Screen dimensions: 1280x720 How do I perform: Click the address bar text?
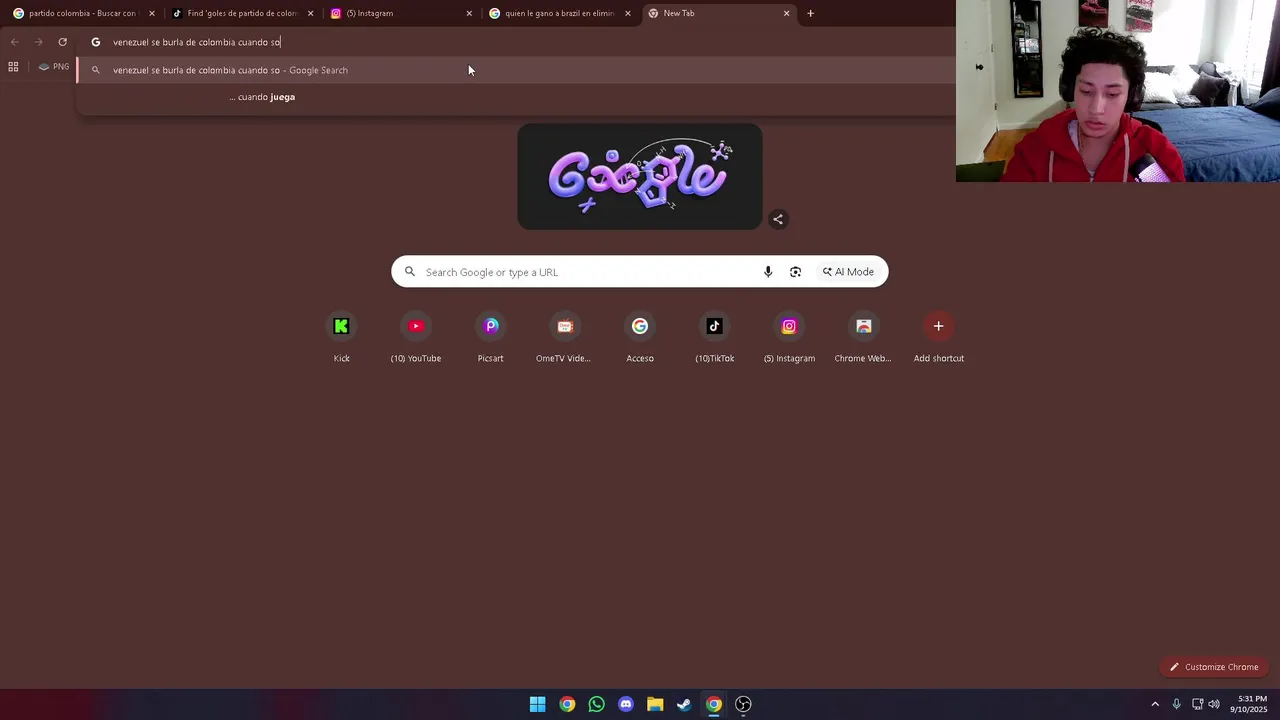tap(196, 42)
